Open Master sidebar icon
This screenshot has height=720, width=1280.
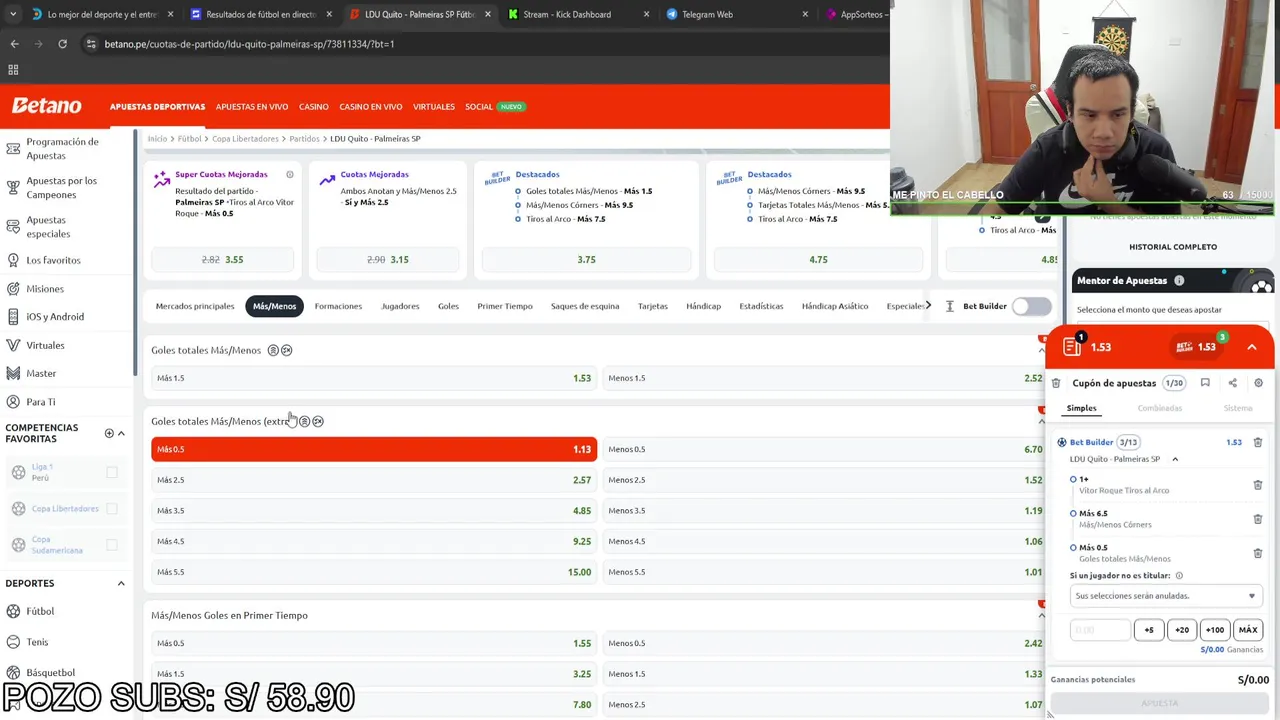(x=13, y=373)
